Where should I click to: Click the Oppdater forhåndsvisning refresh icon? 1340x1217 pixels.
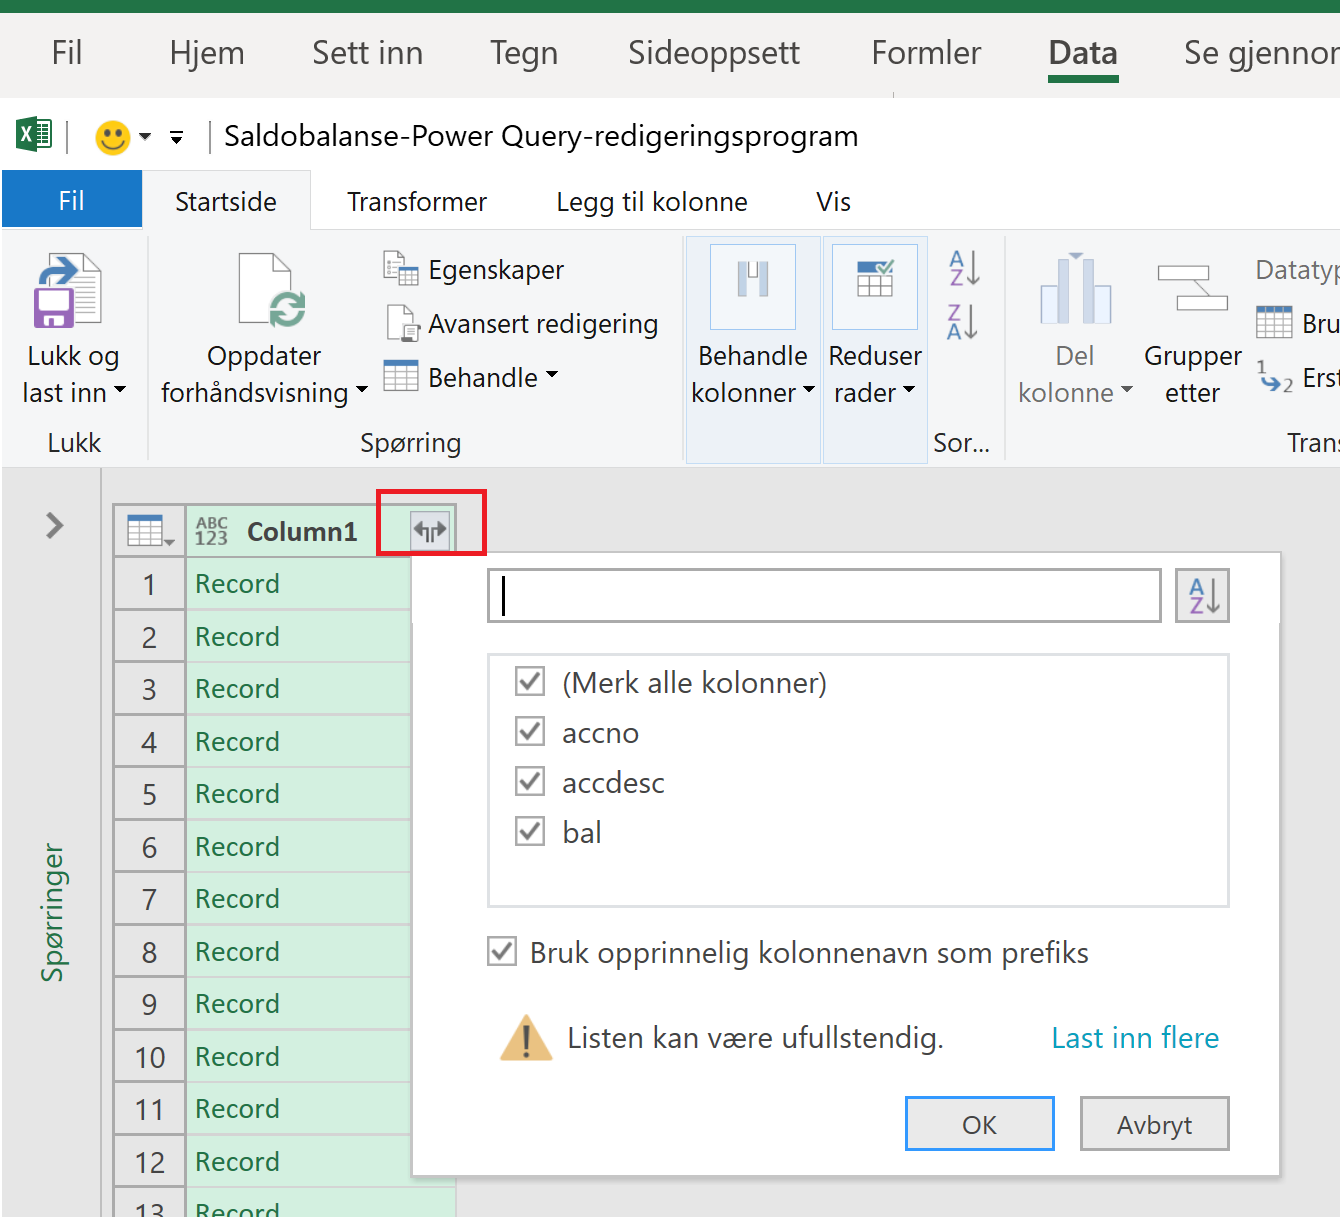pos(272,291)
